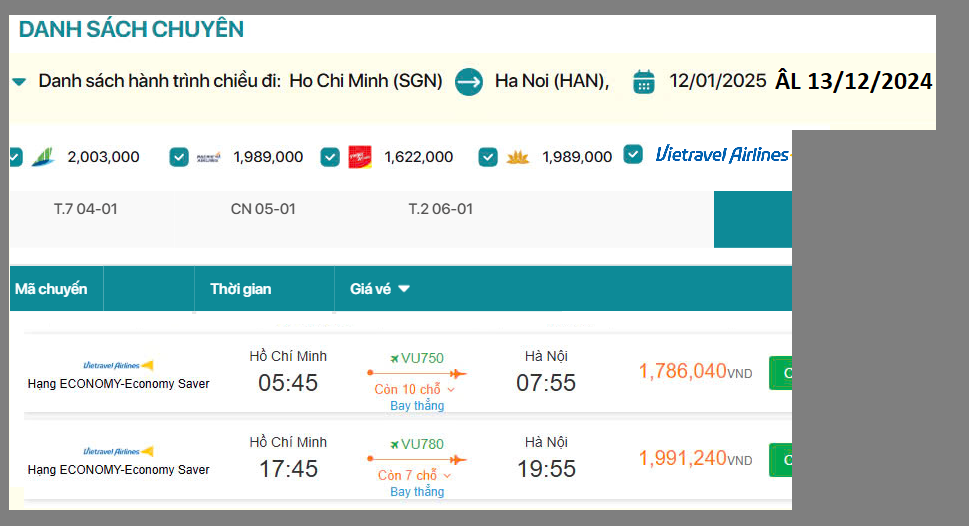Toggle the Vietravel Airlines filter checkbox
The image size is (969, 526).
(633, 154)
